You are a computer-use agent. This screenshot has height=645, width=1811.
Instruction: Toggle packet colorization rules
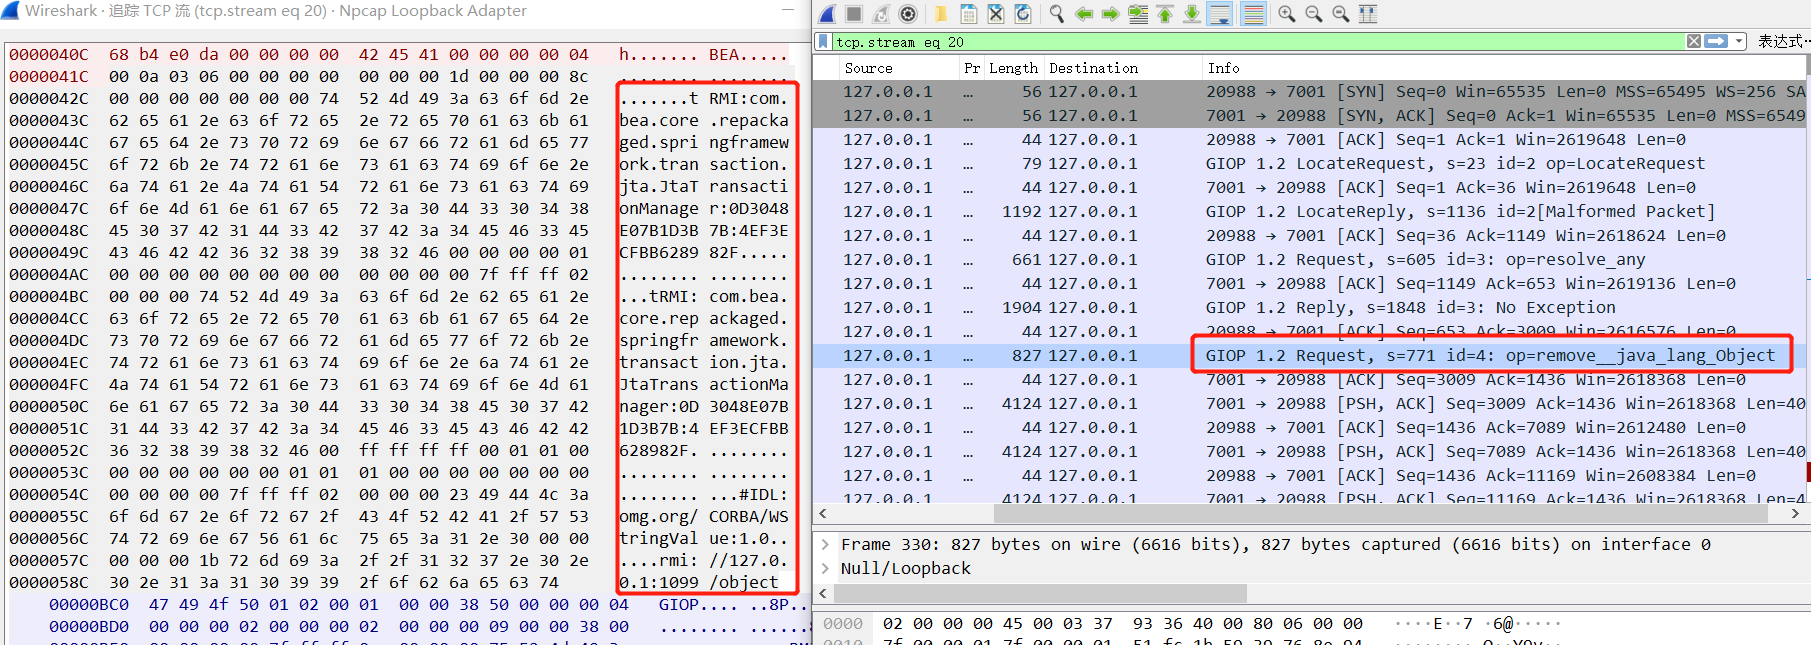[x=1253, y=14]
